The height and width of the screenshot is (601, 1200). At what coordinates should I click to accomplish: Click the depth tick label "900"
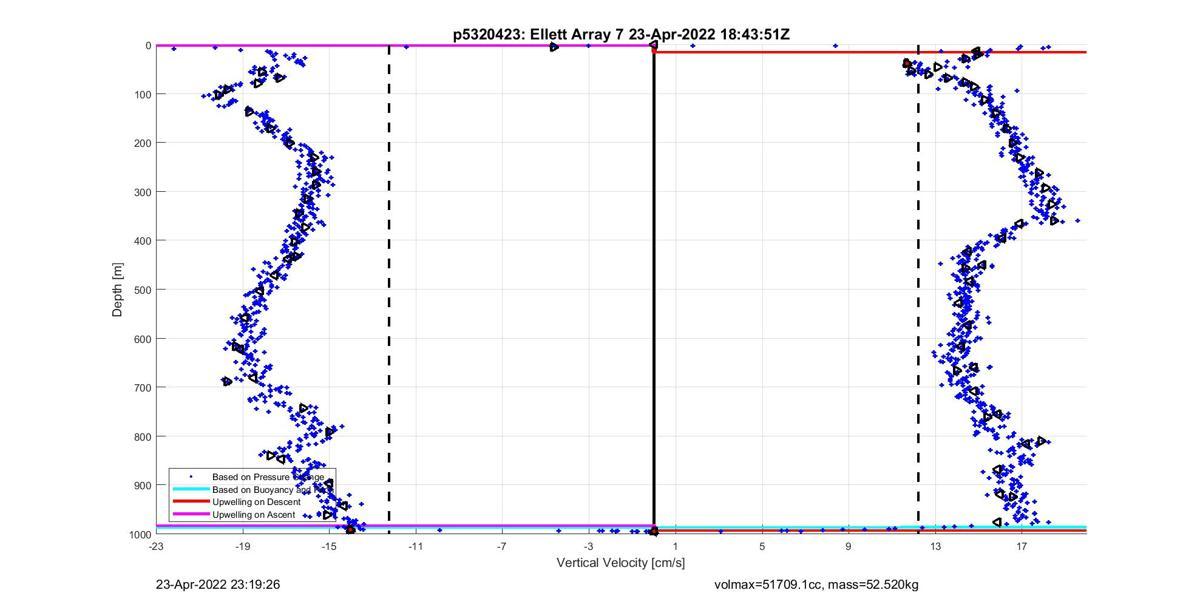142,486
